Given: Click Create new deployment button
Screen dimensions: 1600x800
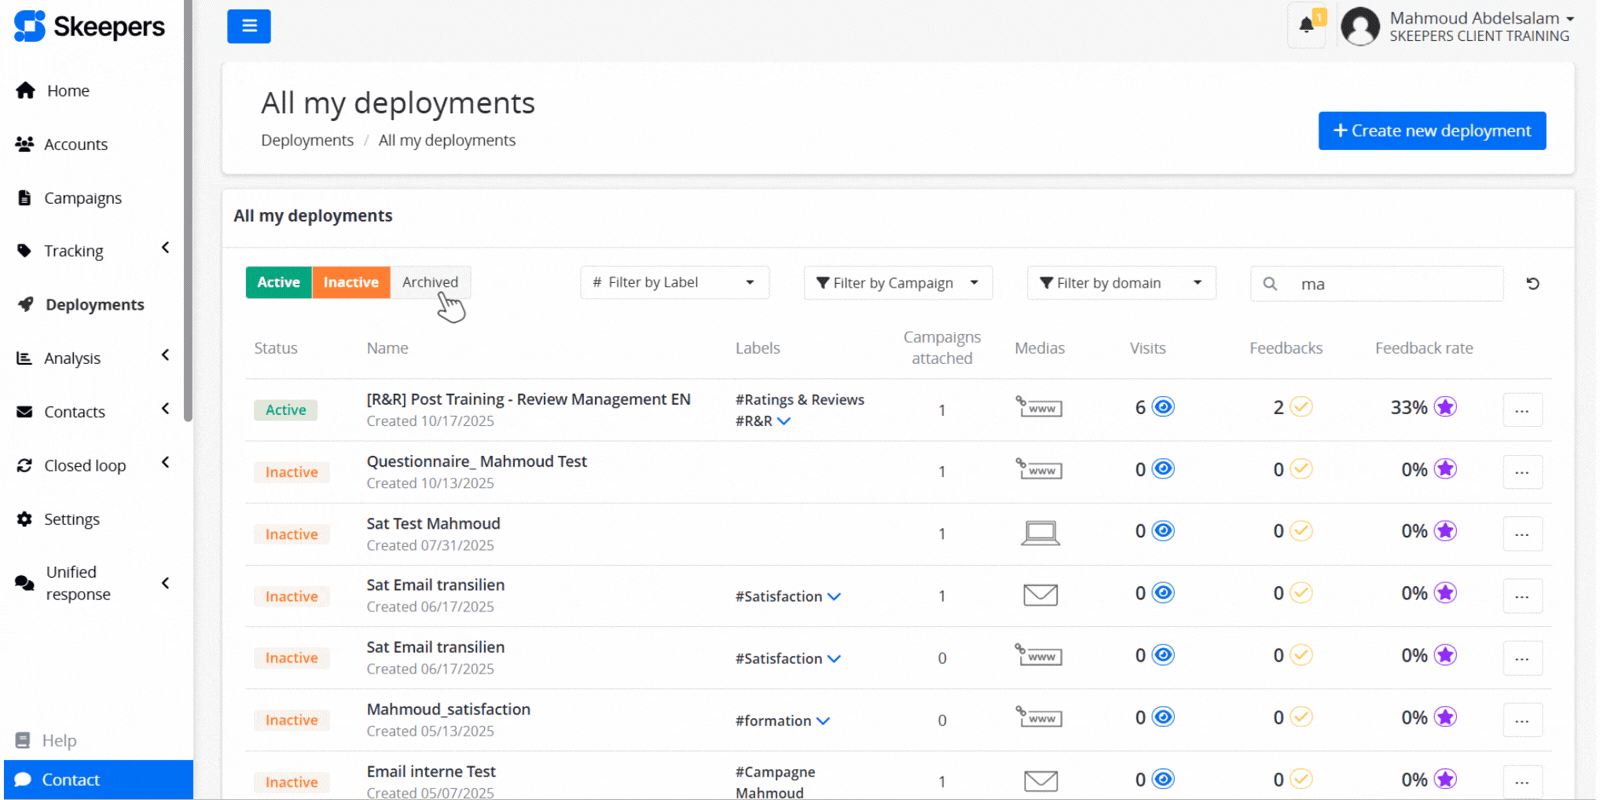Looking at the screenshot, I should [1431, 131].
